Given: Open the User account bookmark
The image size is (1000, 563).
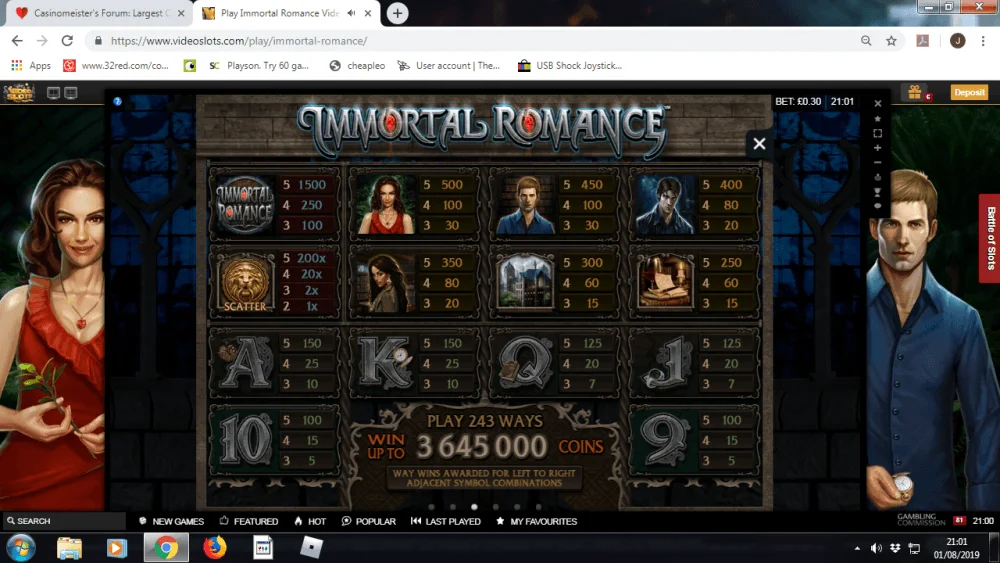Looking at the screenshot, I should (448, 66).
